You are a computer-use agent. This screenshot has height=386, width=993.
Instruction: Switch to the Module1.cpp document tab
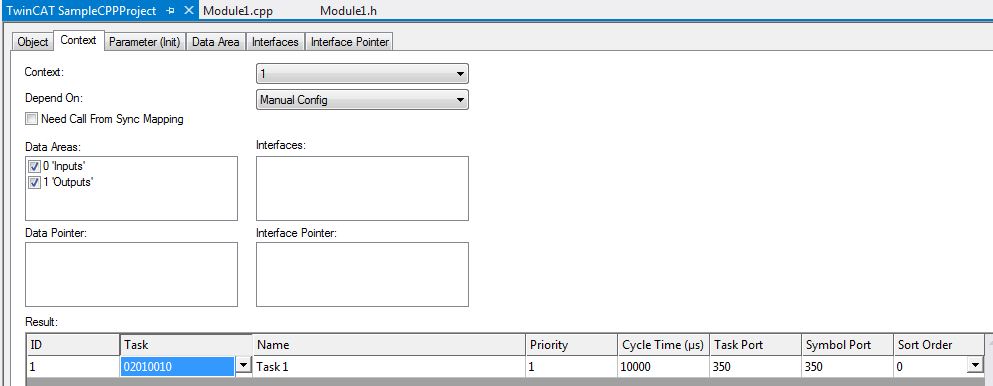pos(237,11)
